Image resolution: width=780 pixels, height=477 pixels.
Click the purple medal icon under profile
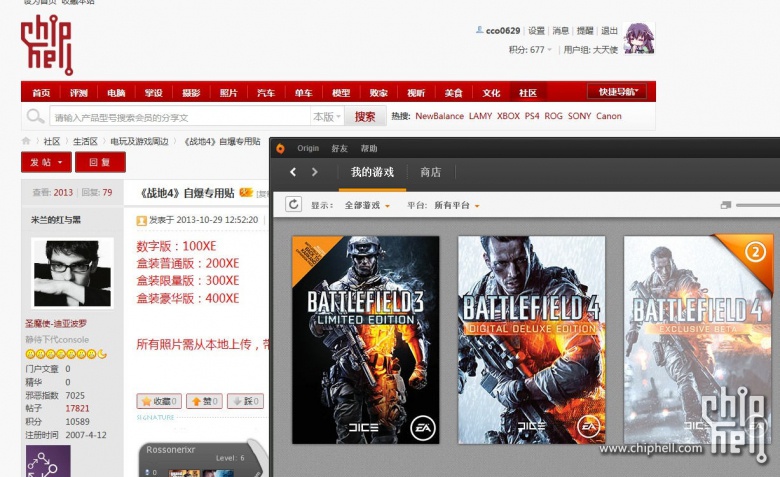(x=48, y=461)
